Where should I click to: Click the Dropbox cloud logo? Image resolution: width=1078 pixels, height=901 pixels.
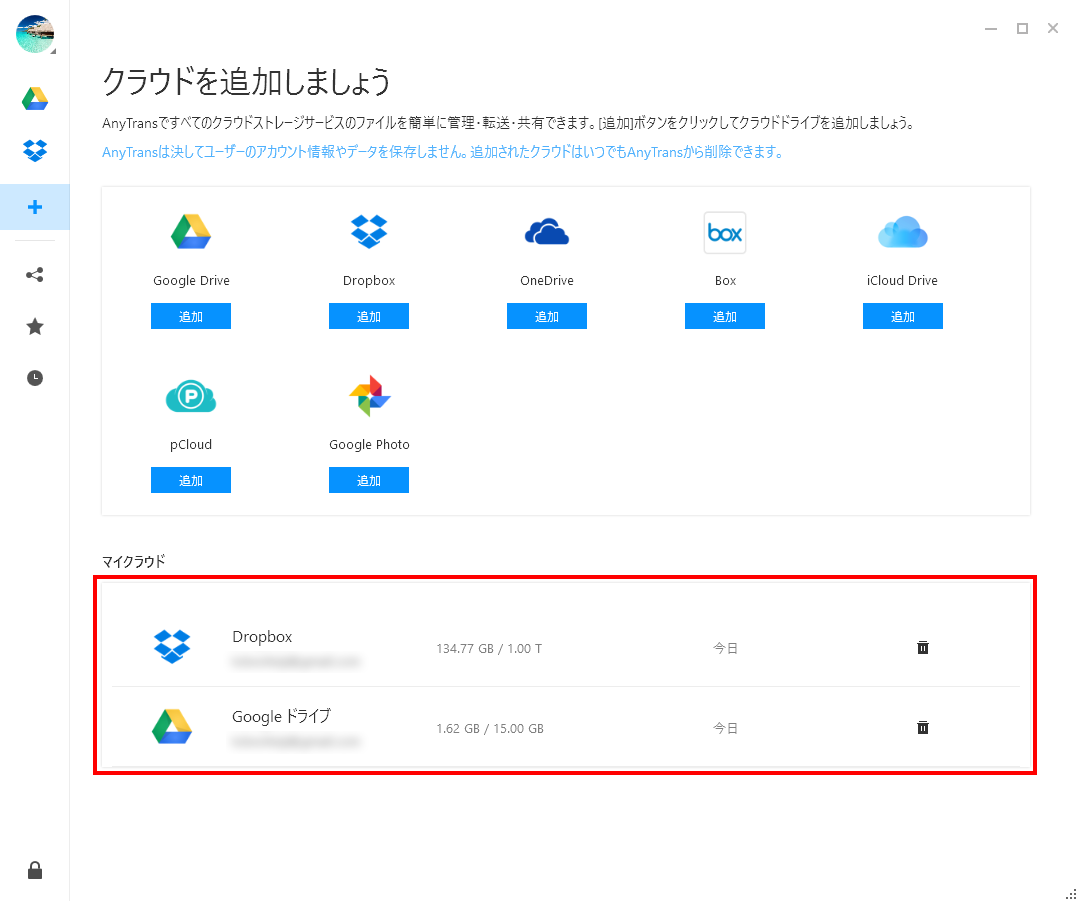tap(369, 232)
